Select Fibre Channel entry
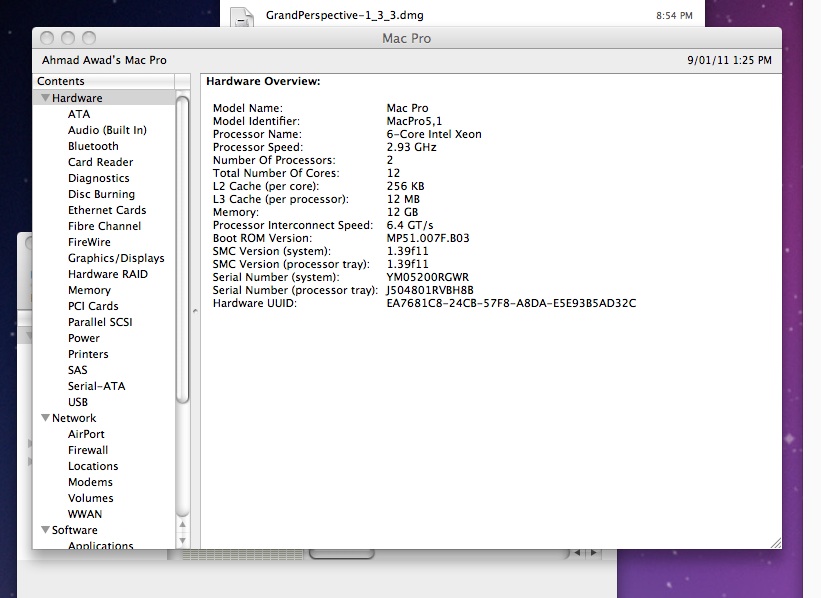This screenshot has height=598, width=821. click(x=105, y=226)
